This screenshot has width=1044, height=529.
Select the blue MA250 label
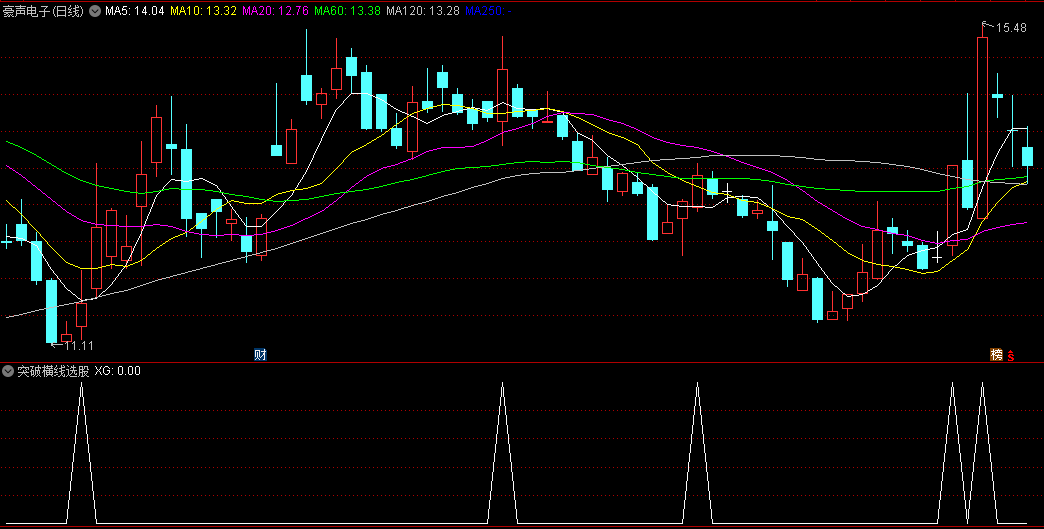[x=488, y=11]
